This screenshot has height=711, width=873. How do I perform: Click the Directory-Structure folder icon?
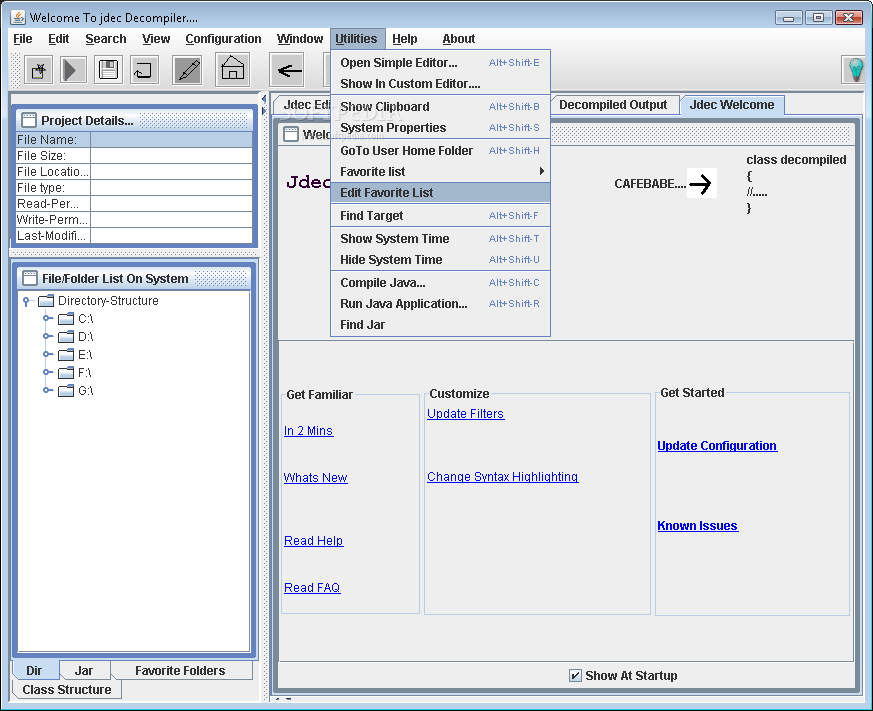tap(46, 301)
